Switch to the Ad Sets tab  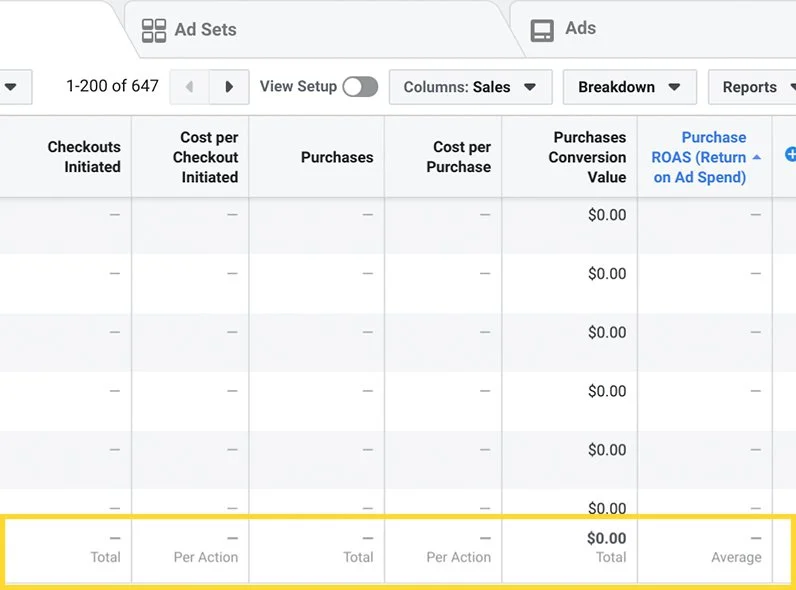tap(205, 30)
